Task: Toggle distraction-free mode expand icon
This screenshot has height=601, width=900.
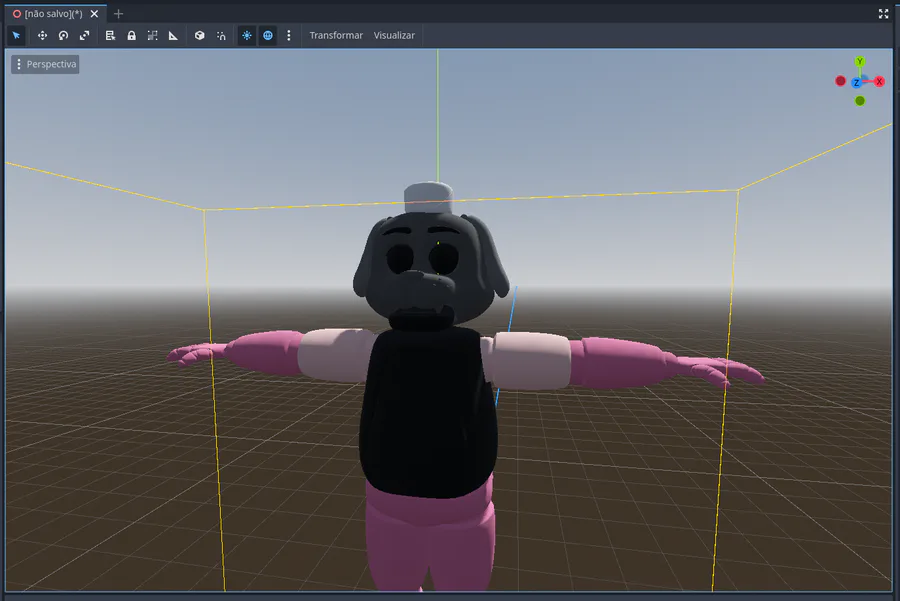Action: click(x=883, y=14)
